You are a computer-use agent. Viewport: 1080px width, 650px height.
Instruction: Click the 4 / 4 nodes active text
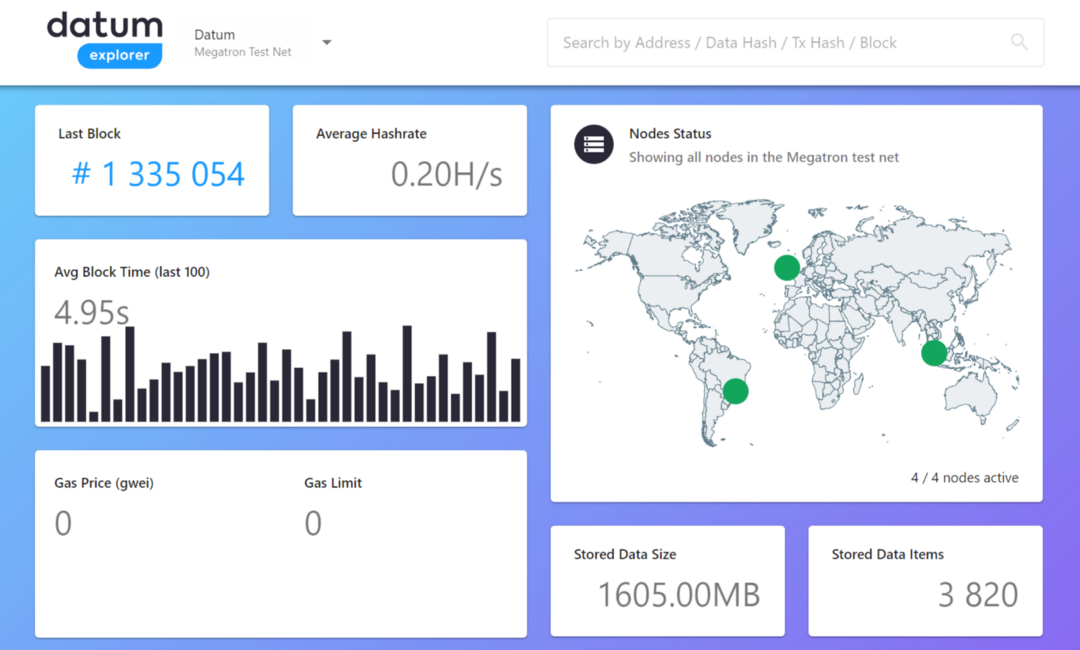[964, 477]
